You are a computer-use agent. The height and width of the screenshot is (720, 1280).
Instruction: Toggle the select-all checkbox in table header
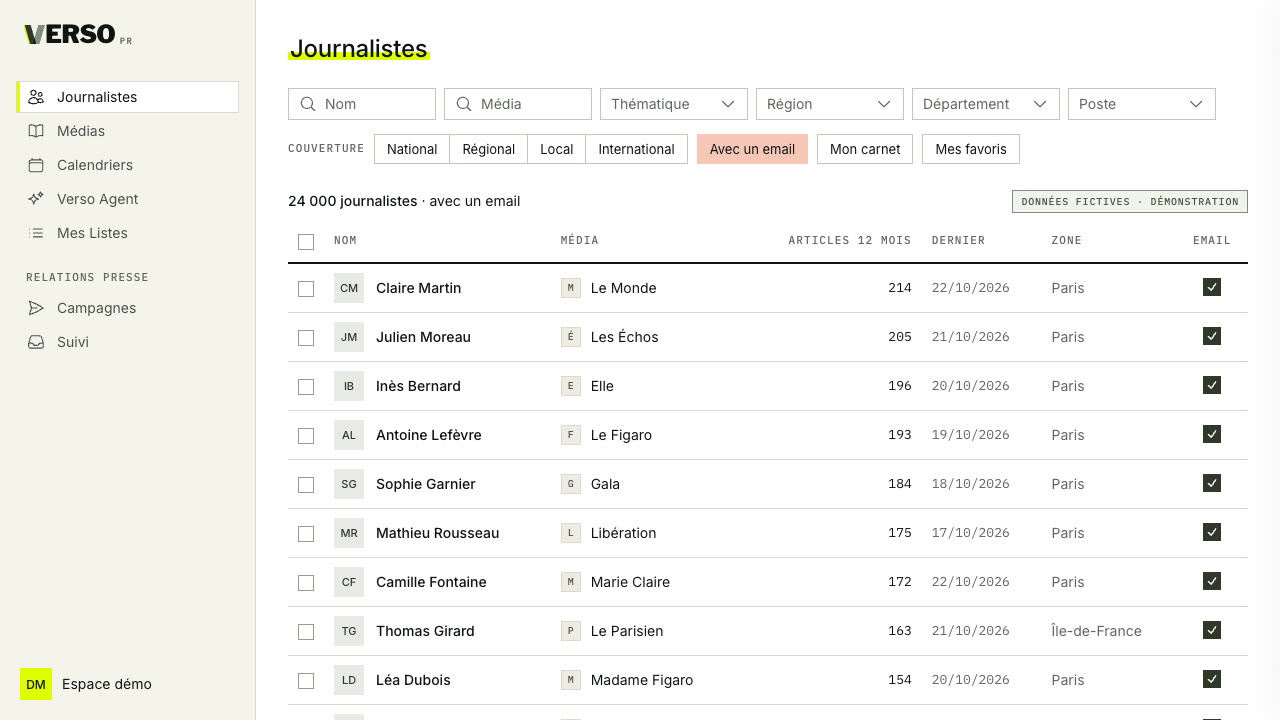click(x=306, y=241)
